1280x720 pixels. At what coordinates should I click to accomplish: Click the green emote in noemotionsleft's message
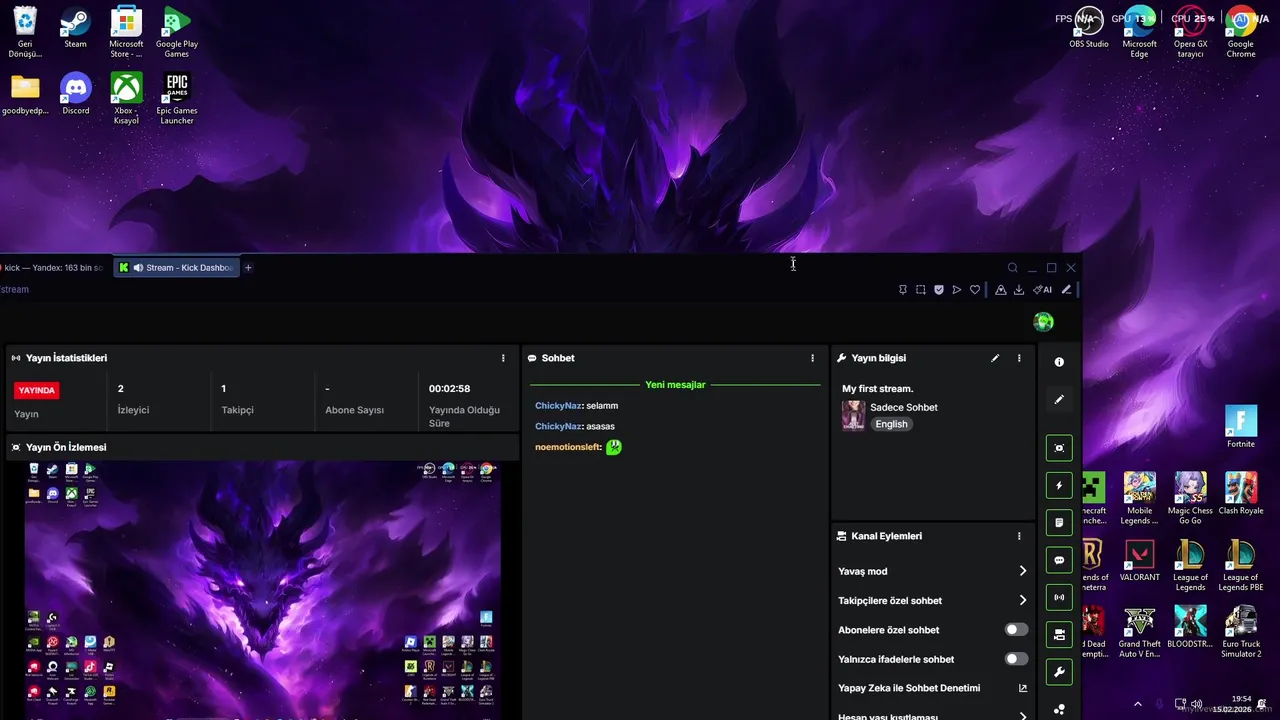[x=614, y=447]
